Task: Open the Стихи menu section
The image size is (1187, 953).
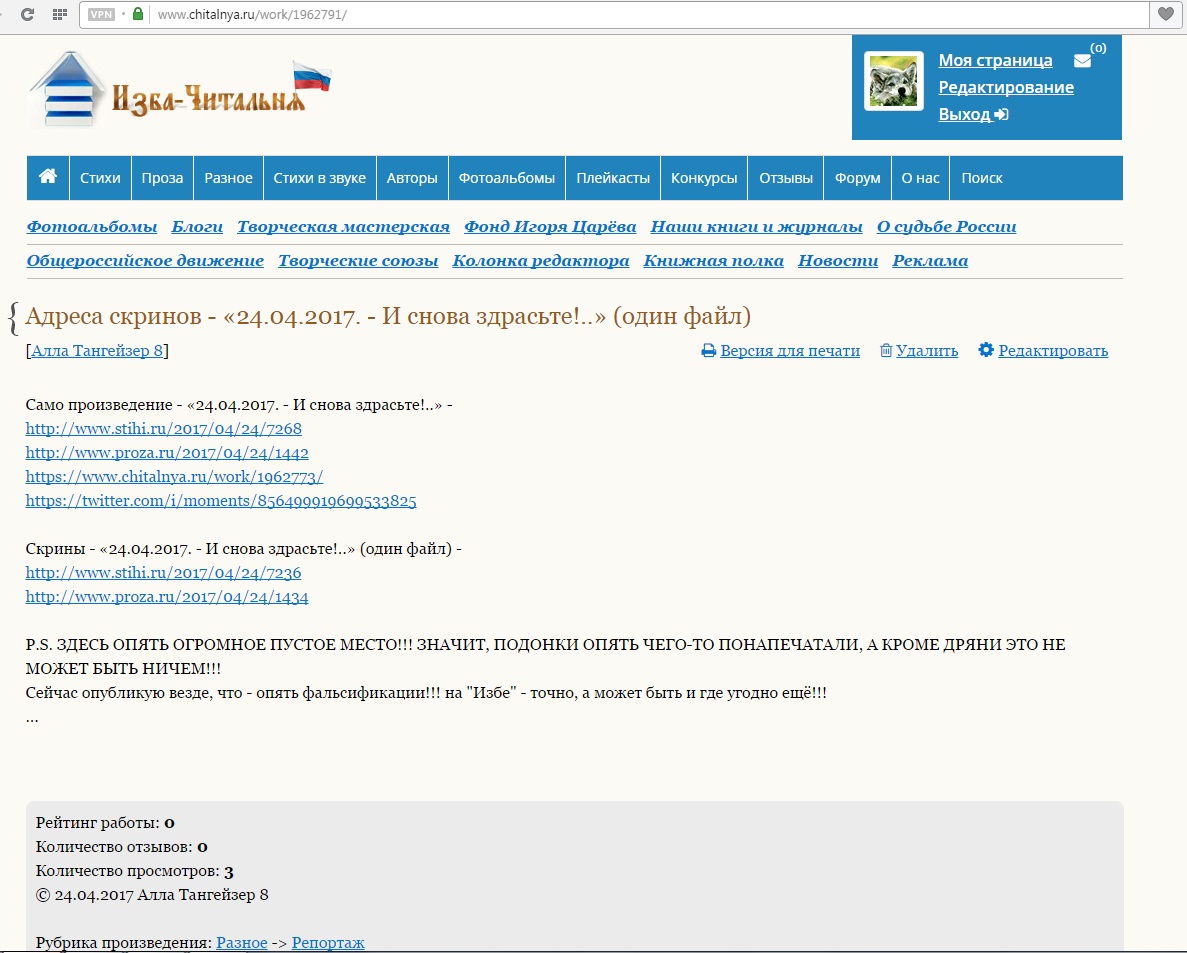Action: (x=100, y=178)
